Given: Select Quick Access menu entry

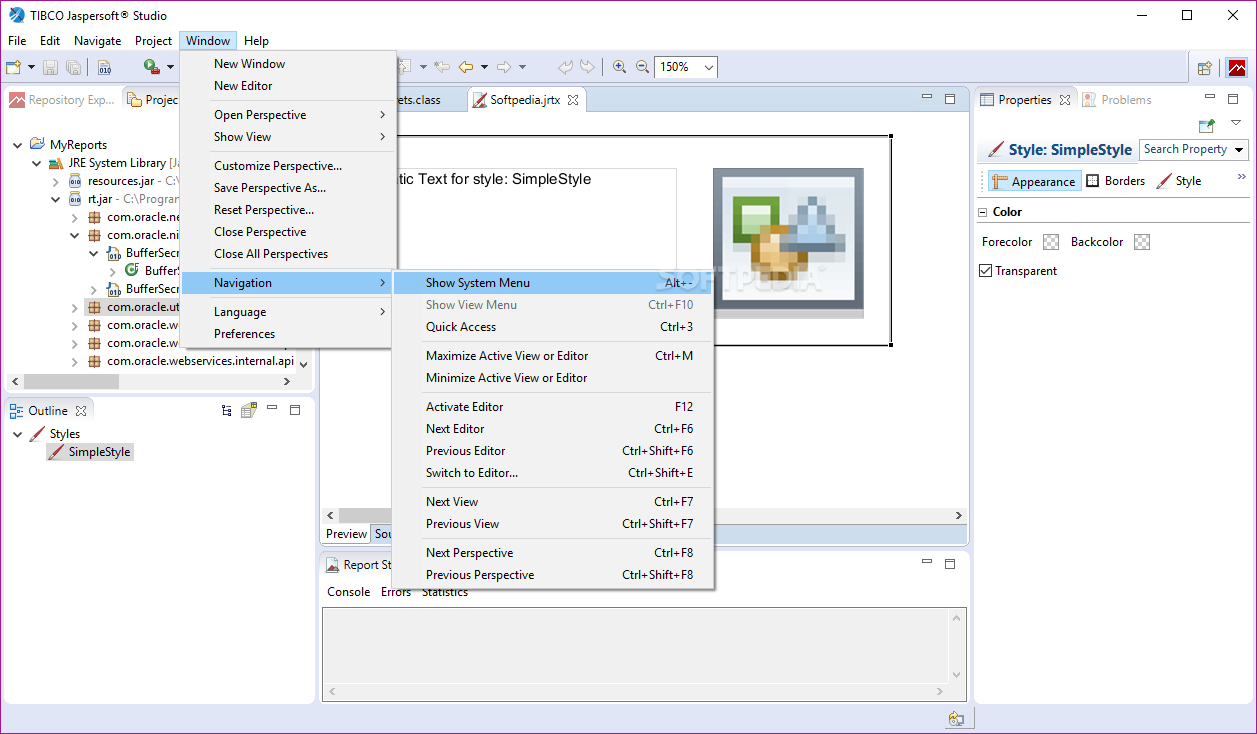Looking at the screenshot, I should pyautogui.click(x=553, y=327).
